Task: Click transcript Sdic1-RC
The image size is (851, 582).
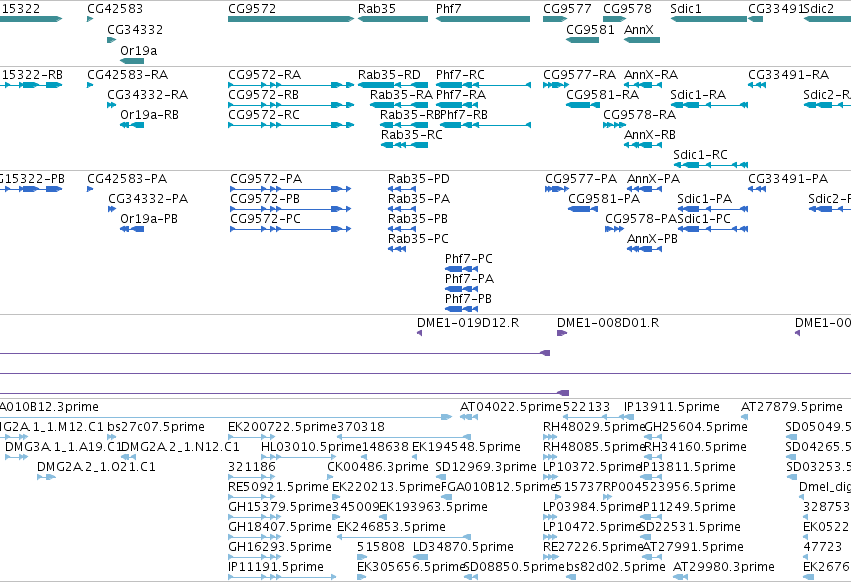Action: (x=700, y=155)
